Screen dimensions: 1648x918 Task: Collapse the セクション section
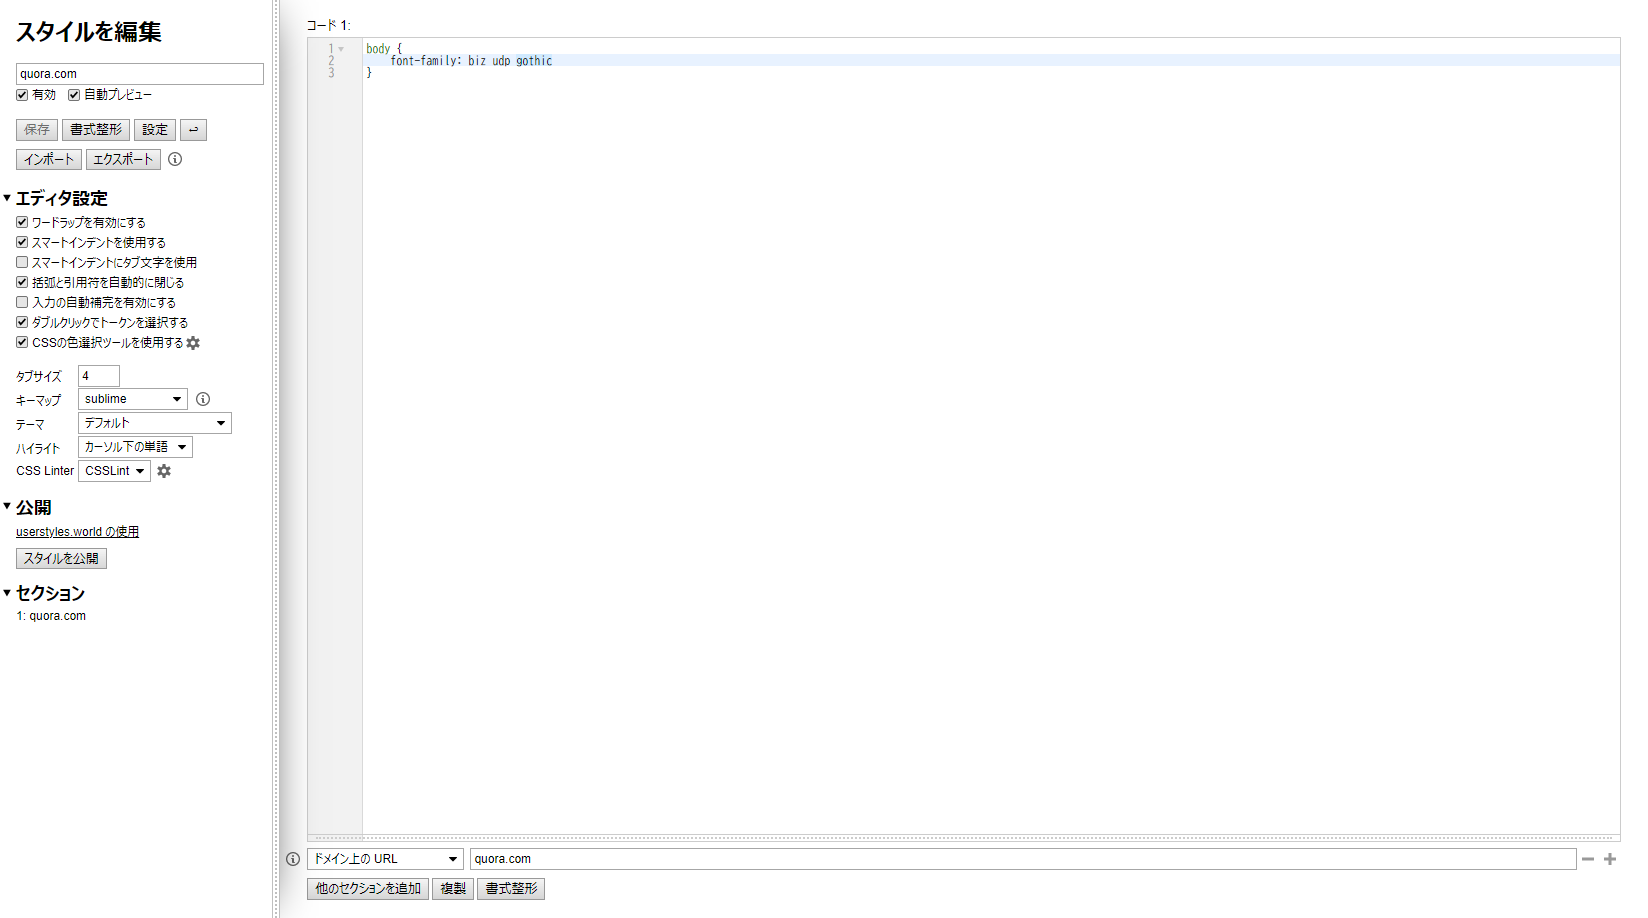[x=7, y=593]
